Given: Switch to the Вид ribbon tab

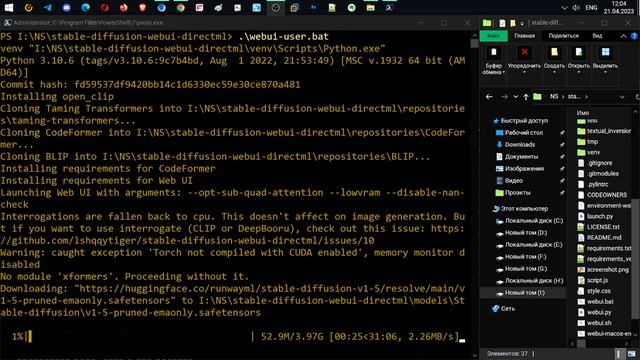Looking at the screenshot, I should click(x=597, y=36).
